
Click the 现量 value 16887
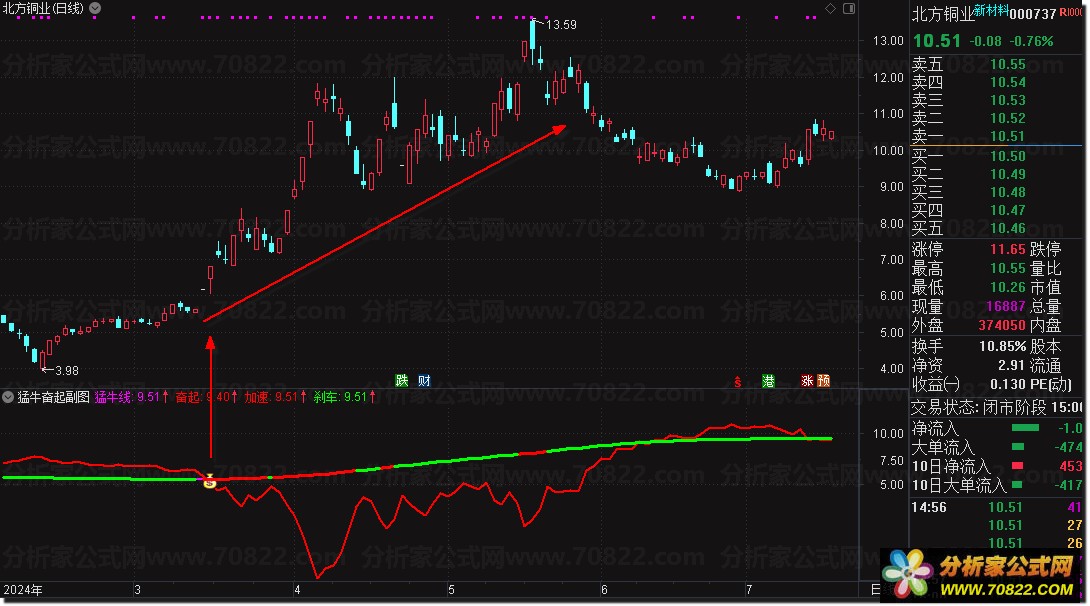(1005, 306)
